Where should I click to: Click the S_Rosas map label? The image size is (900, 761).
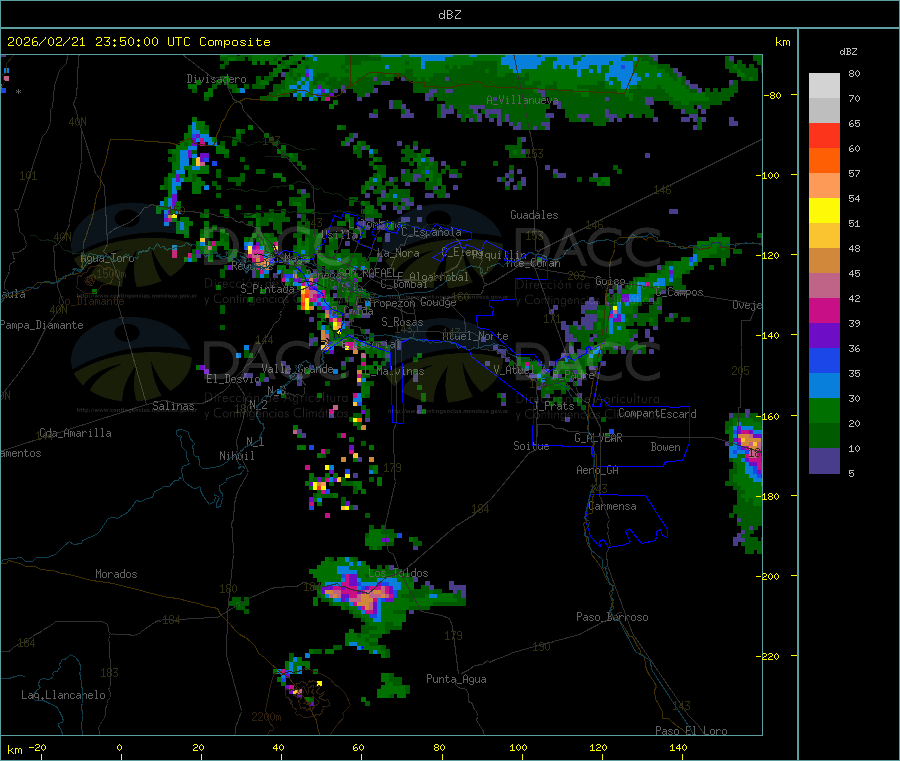[x=402, y=322]
